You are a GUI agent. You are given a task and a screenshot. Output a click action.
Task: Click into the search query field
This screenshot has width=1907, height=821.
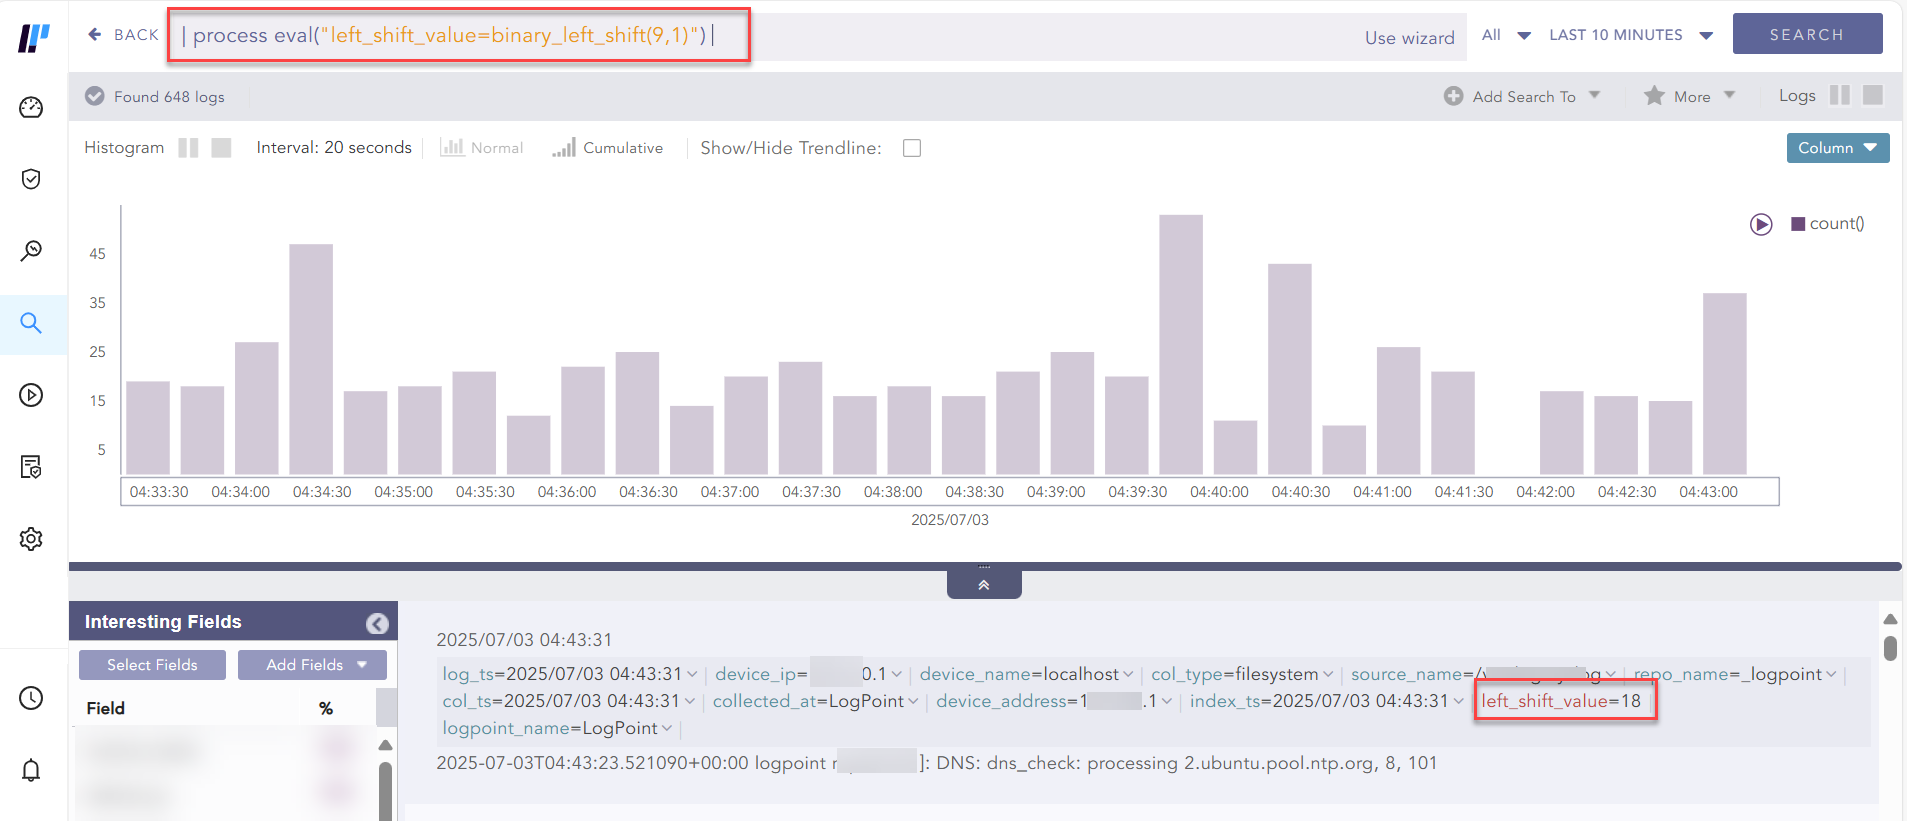coord(900,36)
